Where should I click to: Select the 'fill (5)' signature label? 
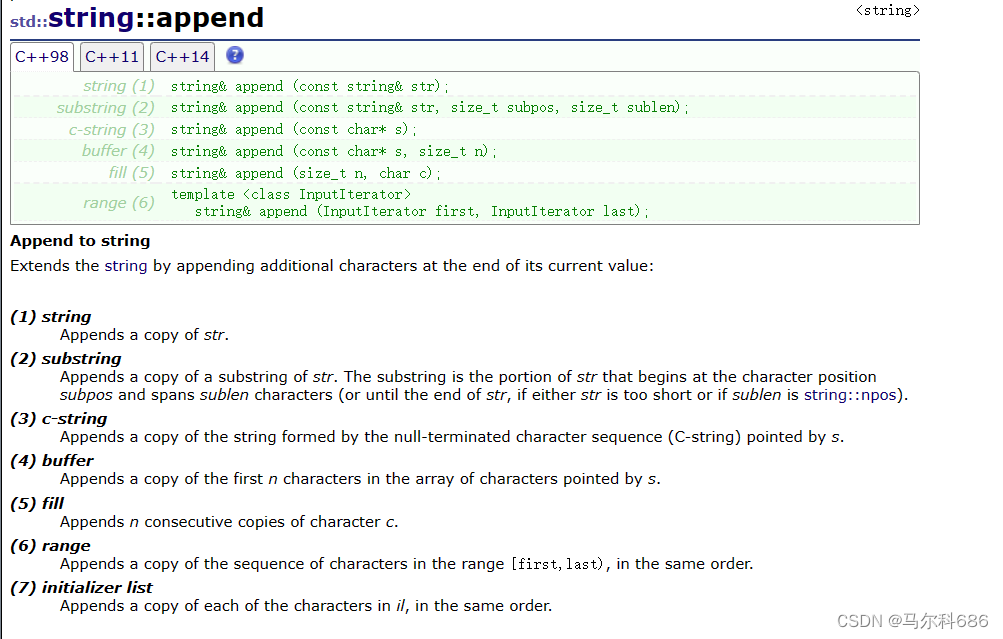(x=132, y=173)
